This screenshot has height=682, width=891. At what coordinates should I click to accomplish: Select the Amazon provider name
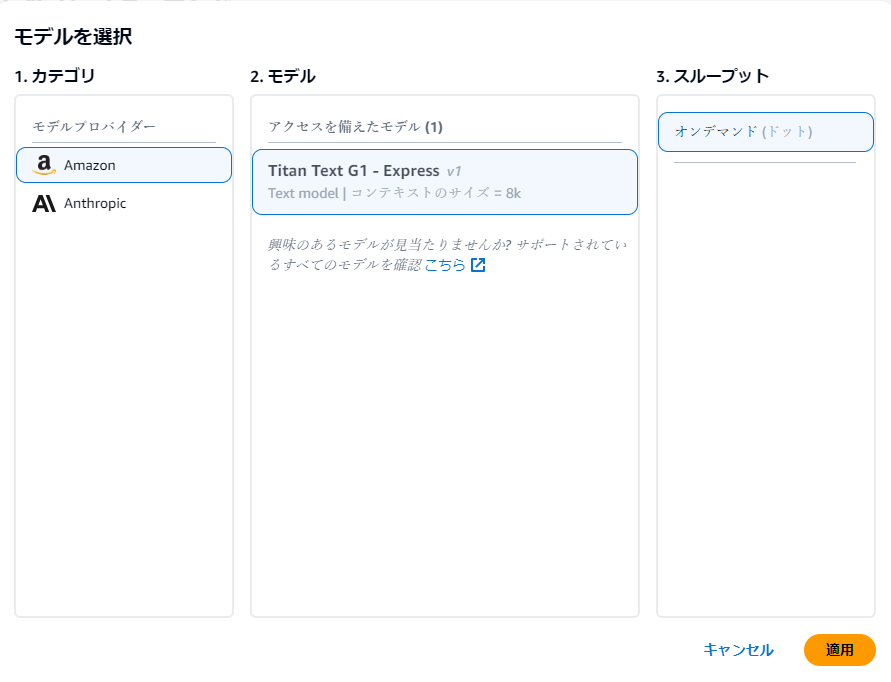pyautogui.click(x=90, y=165)
